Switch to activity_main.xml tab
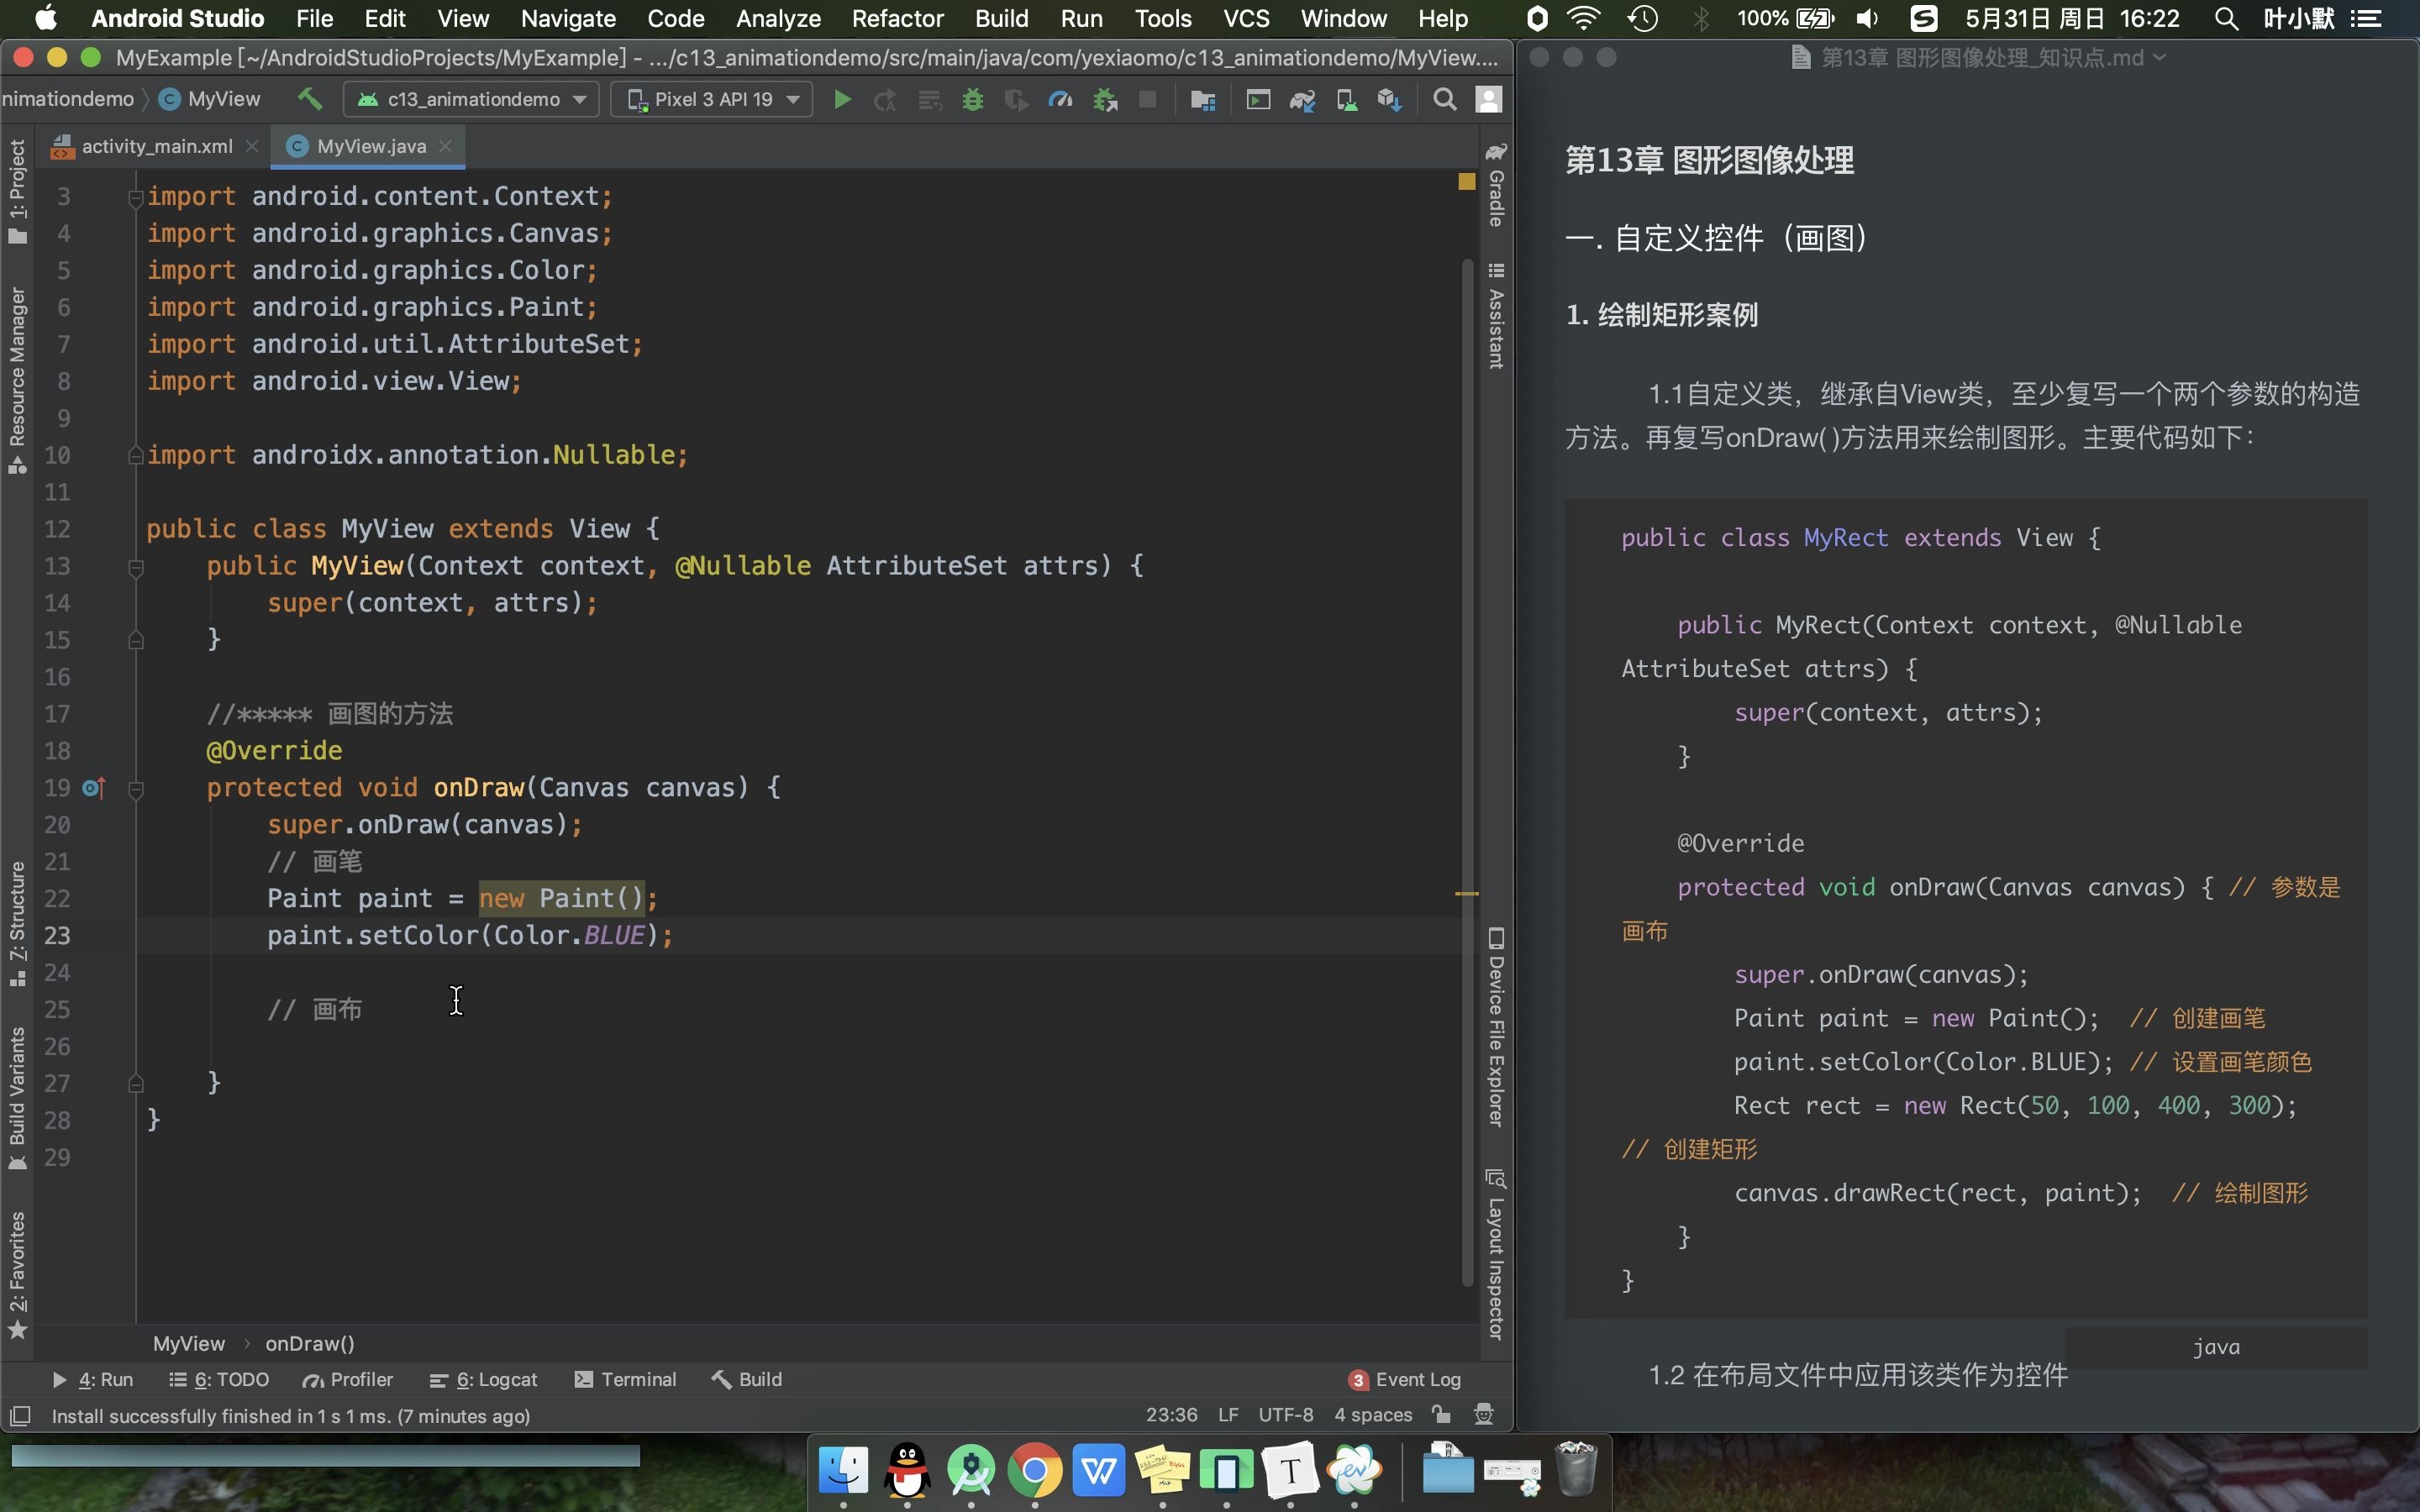2420x1512 pixels. 155,146
